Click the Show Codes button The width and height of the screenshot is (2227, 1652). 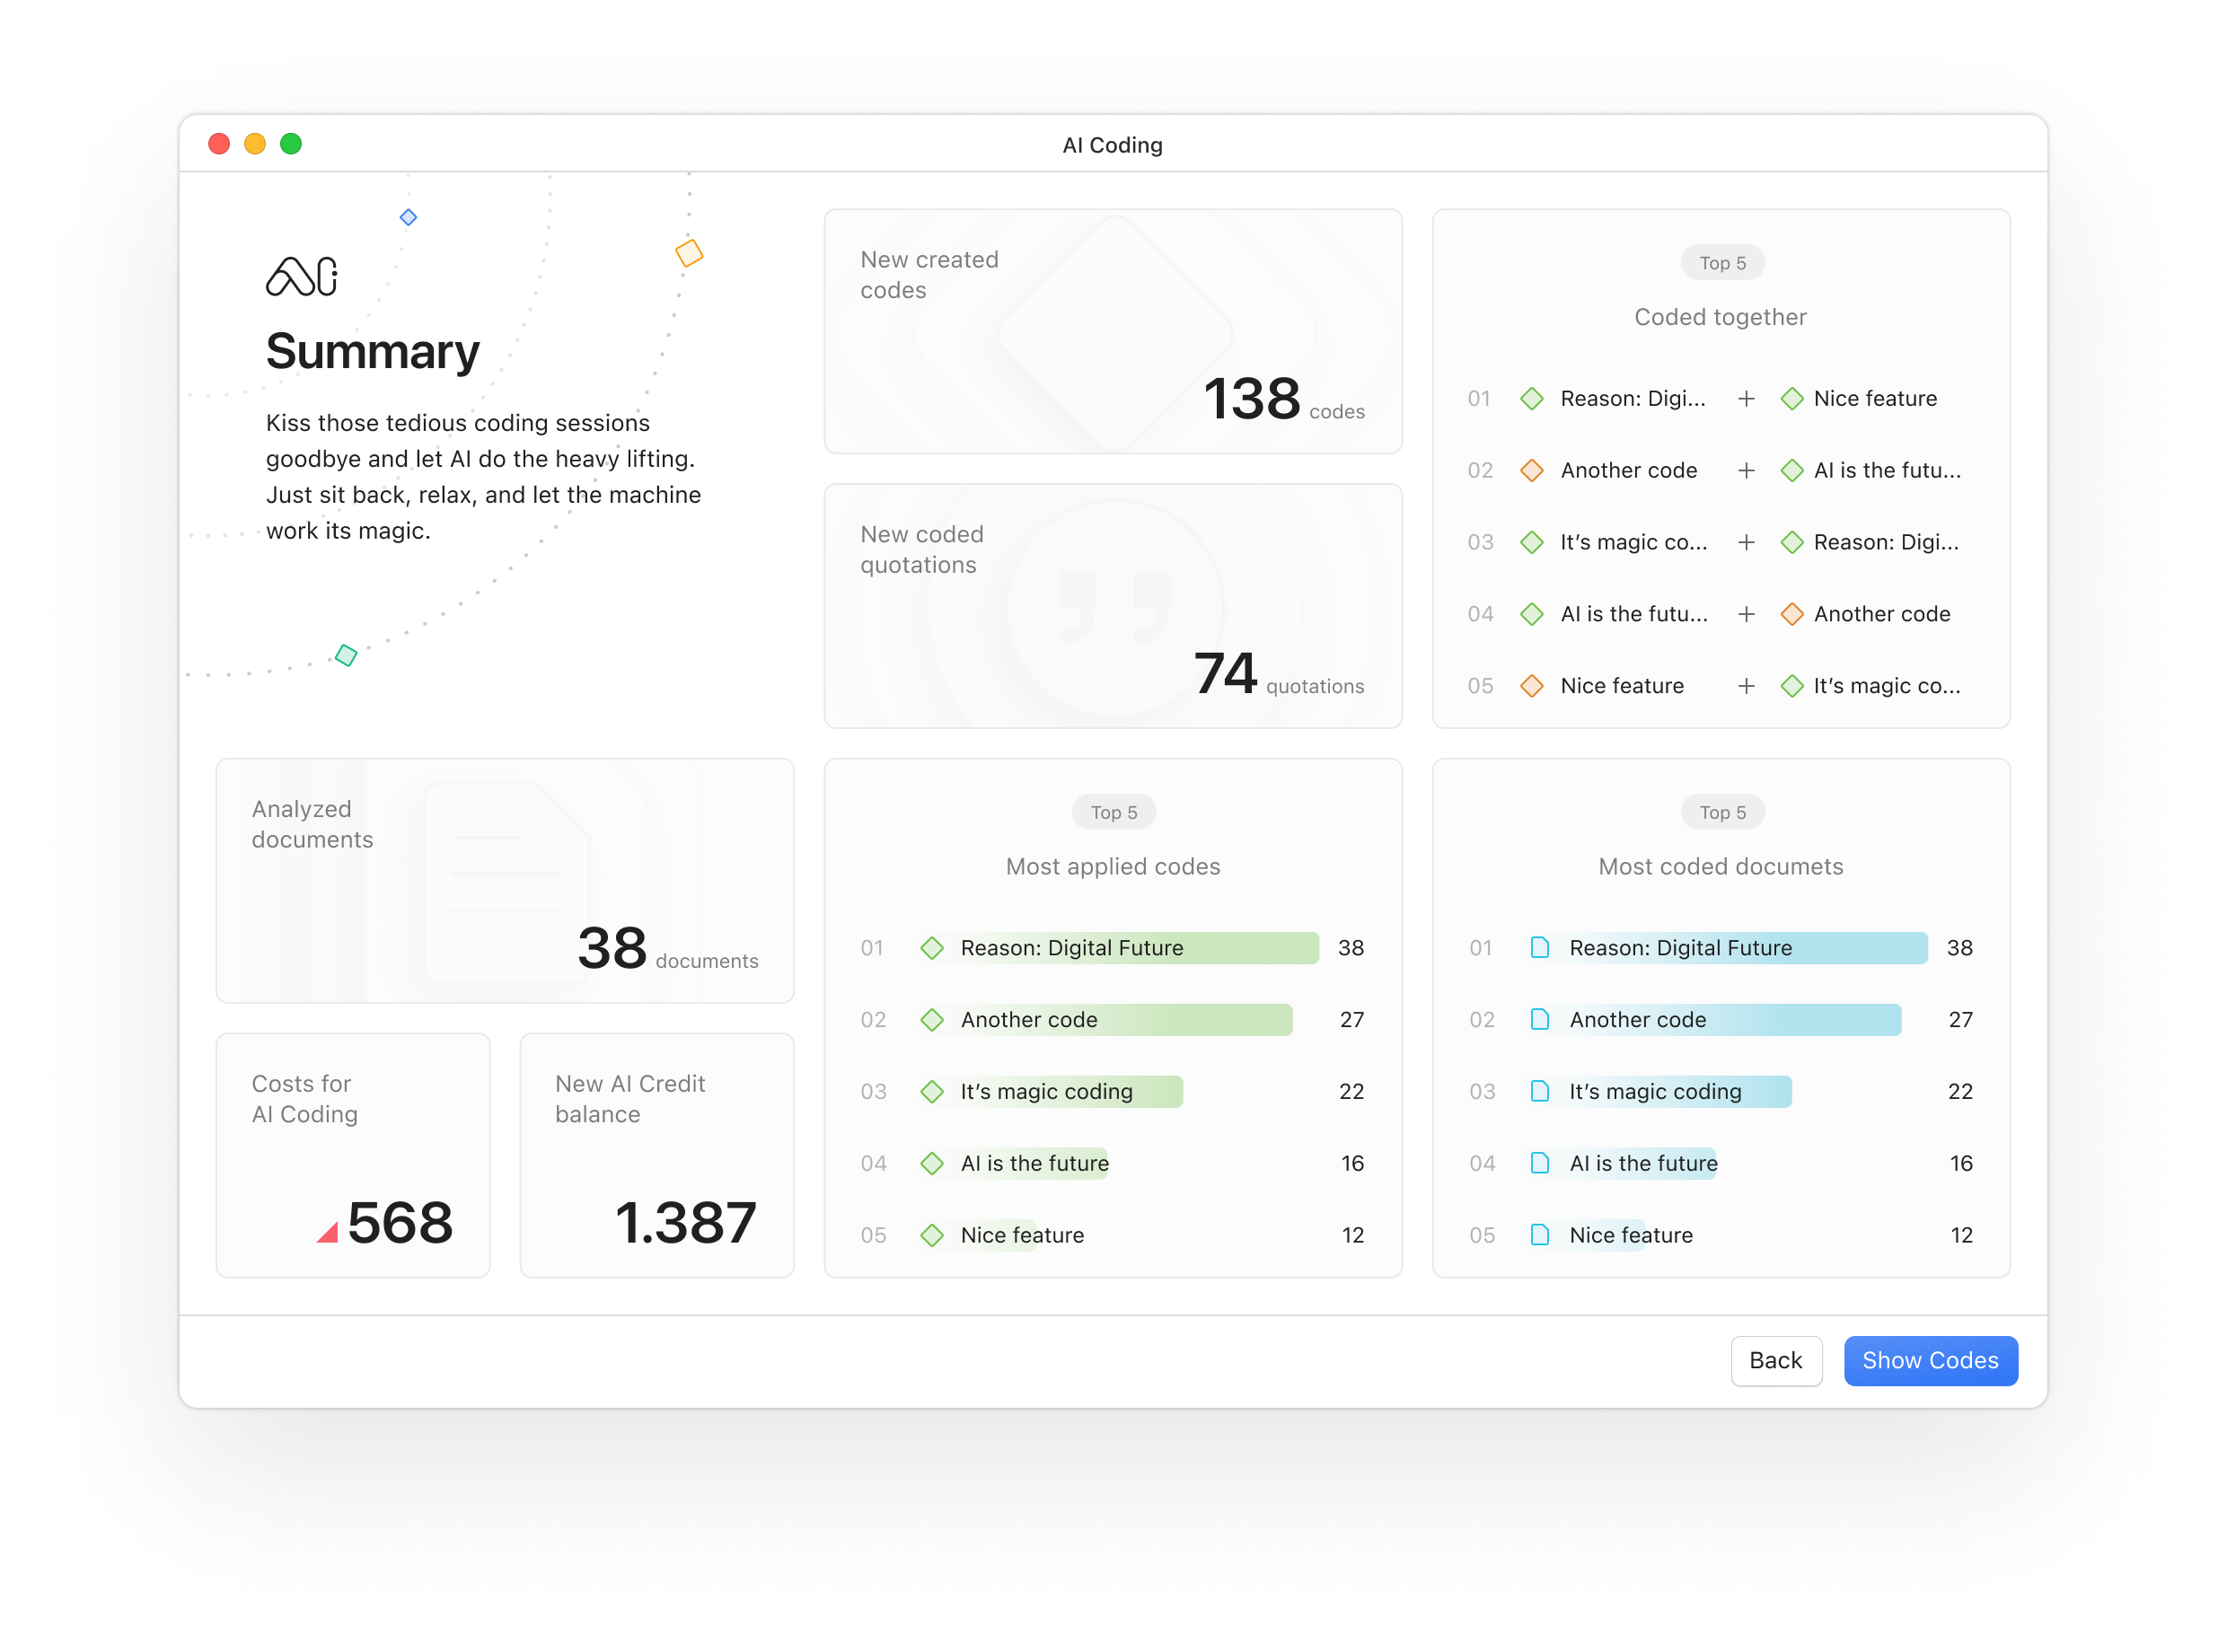tap(1930, 1360)
